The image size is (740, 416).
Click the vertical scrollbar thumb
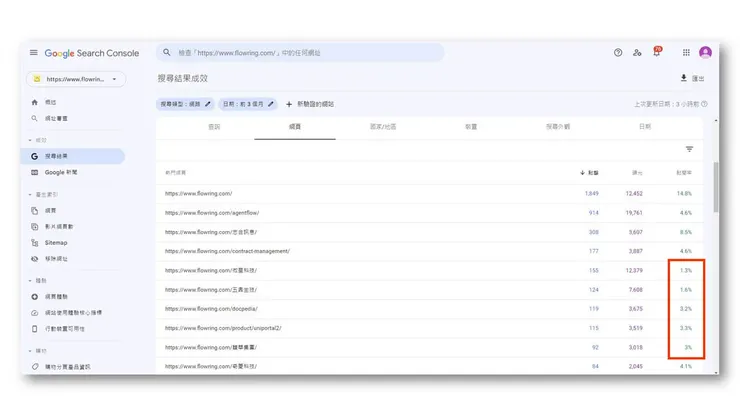[716, 187]
